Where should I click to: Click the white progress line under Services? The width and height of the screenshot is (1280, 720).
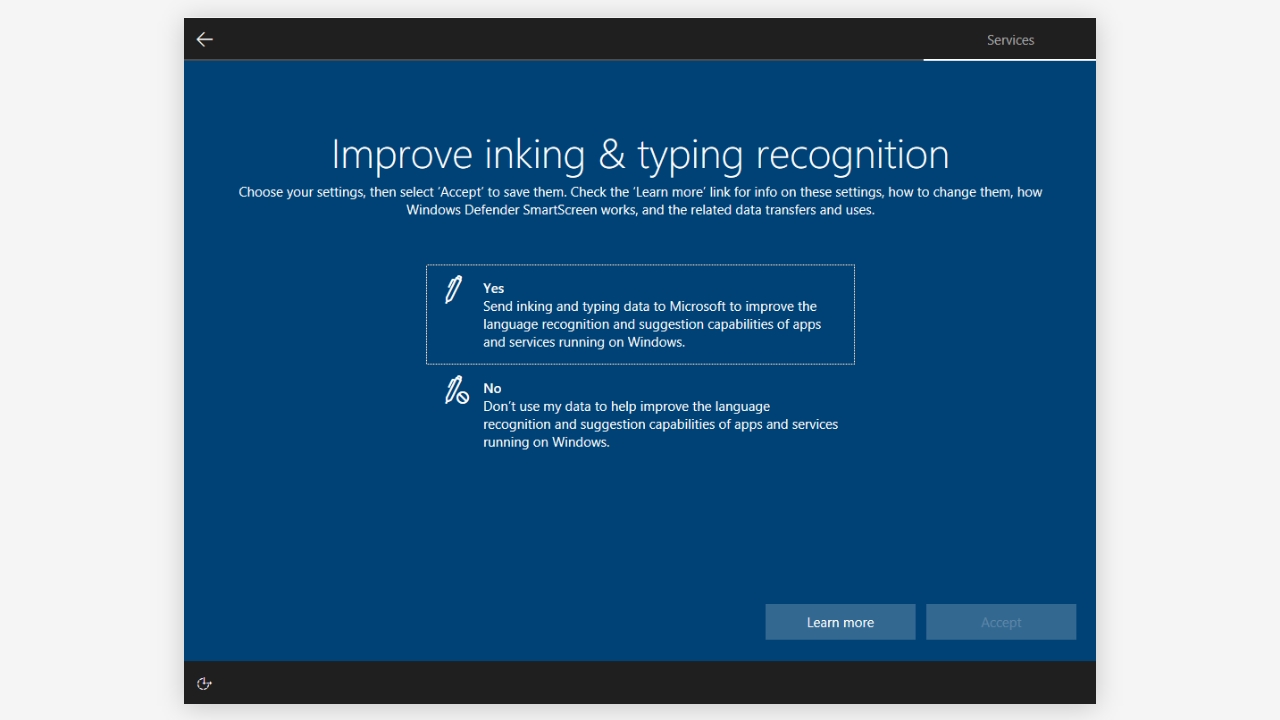pos(1009,60)
